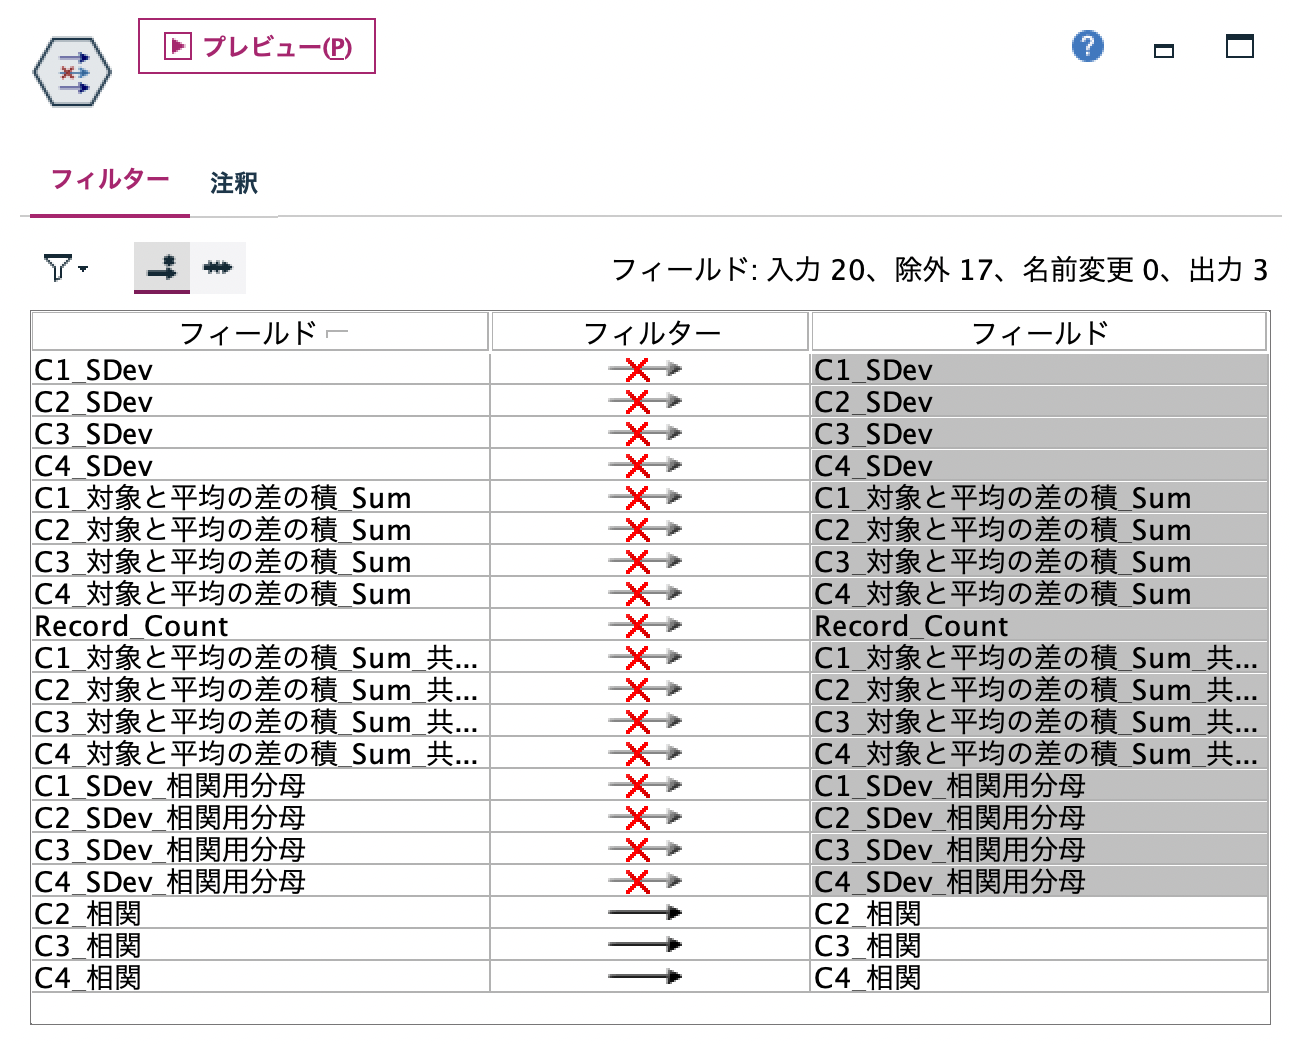This screenshot has width=1290, height=1044.
Task: Switch to the 注釈 tab
Action: [231, 183]
